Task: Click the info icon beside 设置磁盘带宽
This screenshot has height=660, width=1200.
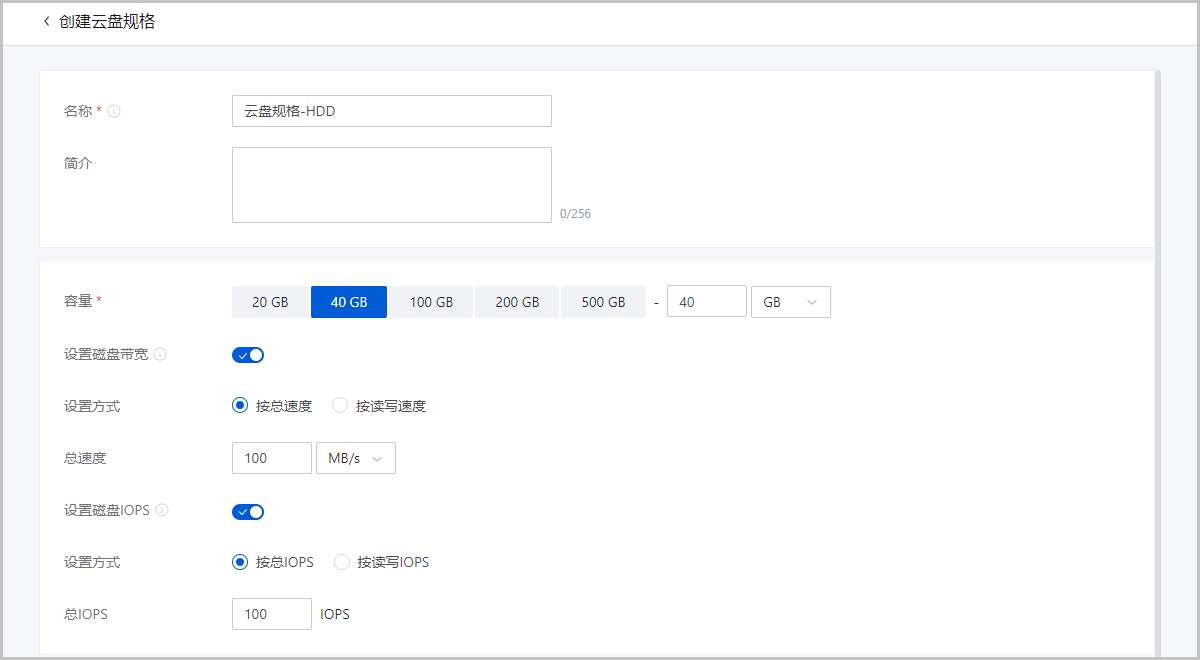Action: click(x=160, y=354)
